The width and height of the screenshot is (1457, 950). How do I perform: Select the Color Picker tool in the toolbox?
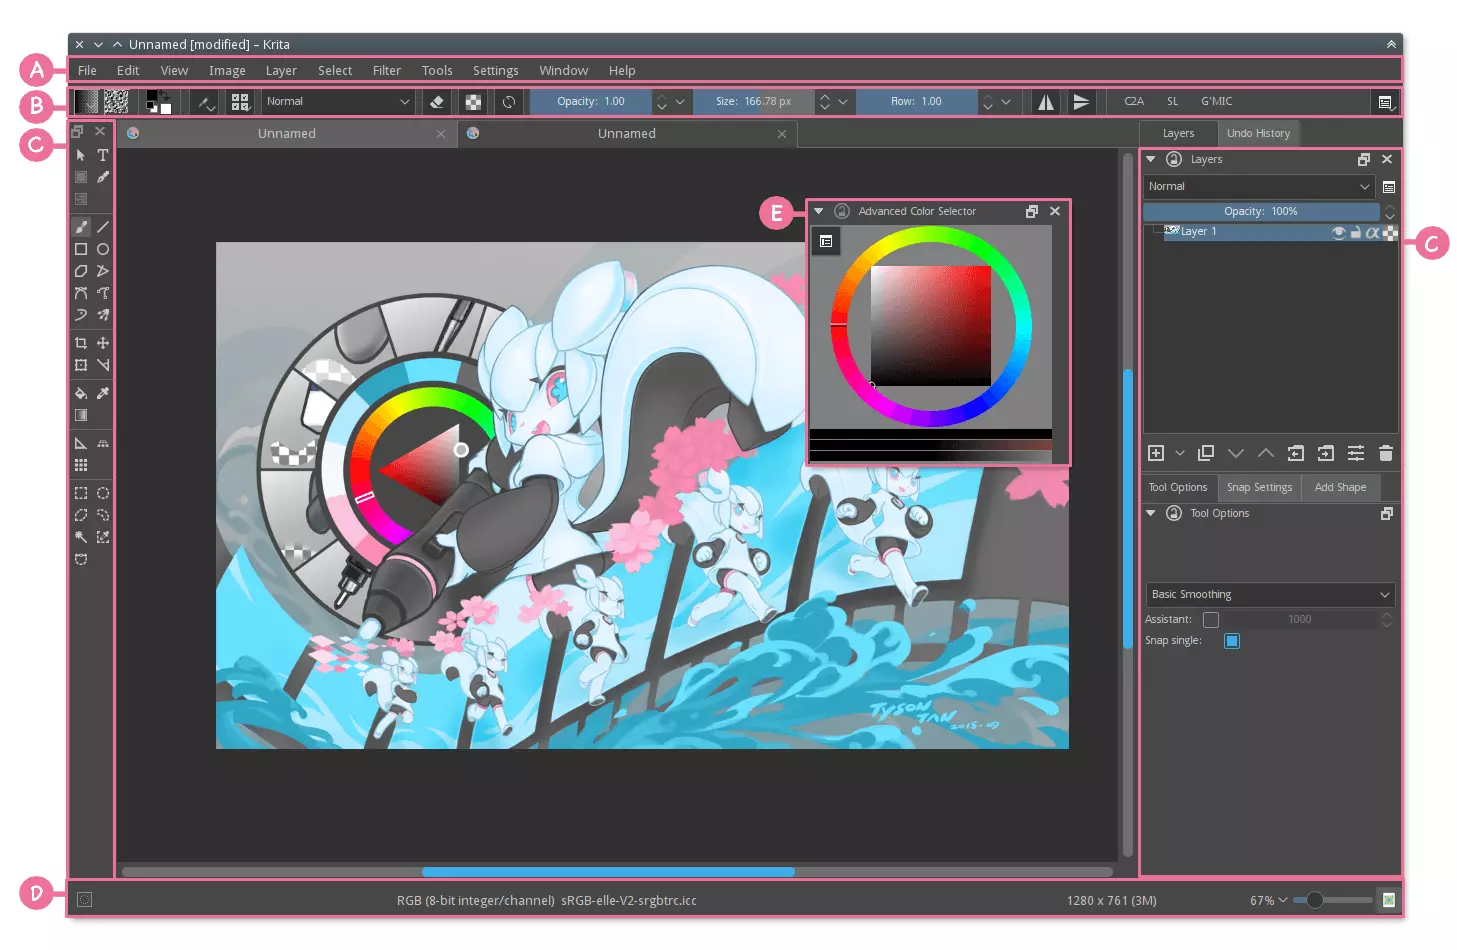point(103,393)
